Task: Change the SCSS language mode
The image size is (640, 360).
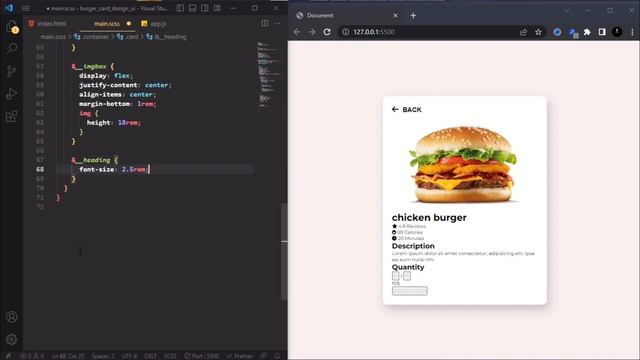Action: 170,356
